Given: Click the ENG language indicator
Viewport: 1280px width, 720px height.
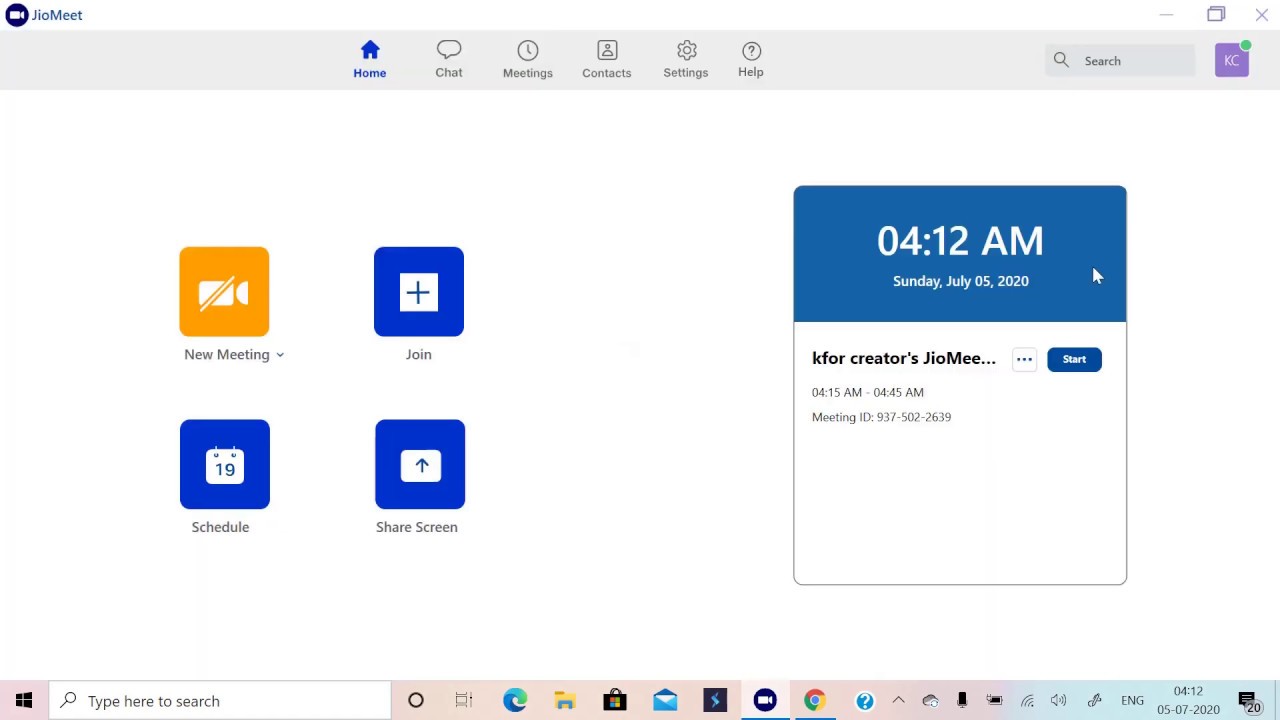Looking at the screenshot, I should pos(1132,701).
